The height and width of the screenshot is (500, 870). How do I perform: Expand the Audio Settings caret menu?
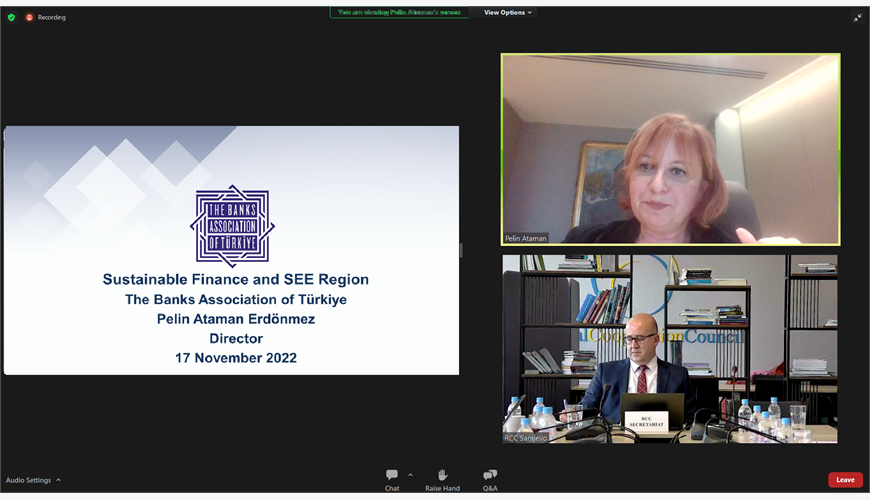tap(58, 480)
